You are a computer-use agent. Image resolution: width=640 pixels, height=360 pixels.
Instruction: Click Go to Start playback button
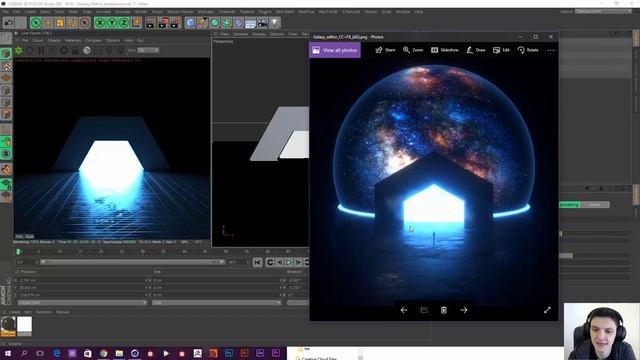258,262
